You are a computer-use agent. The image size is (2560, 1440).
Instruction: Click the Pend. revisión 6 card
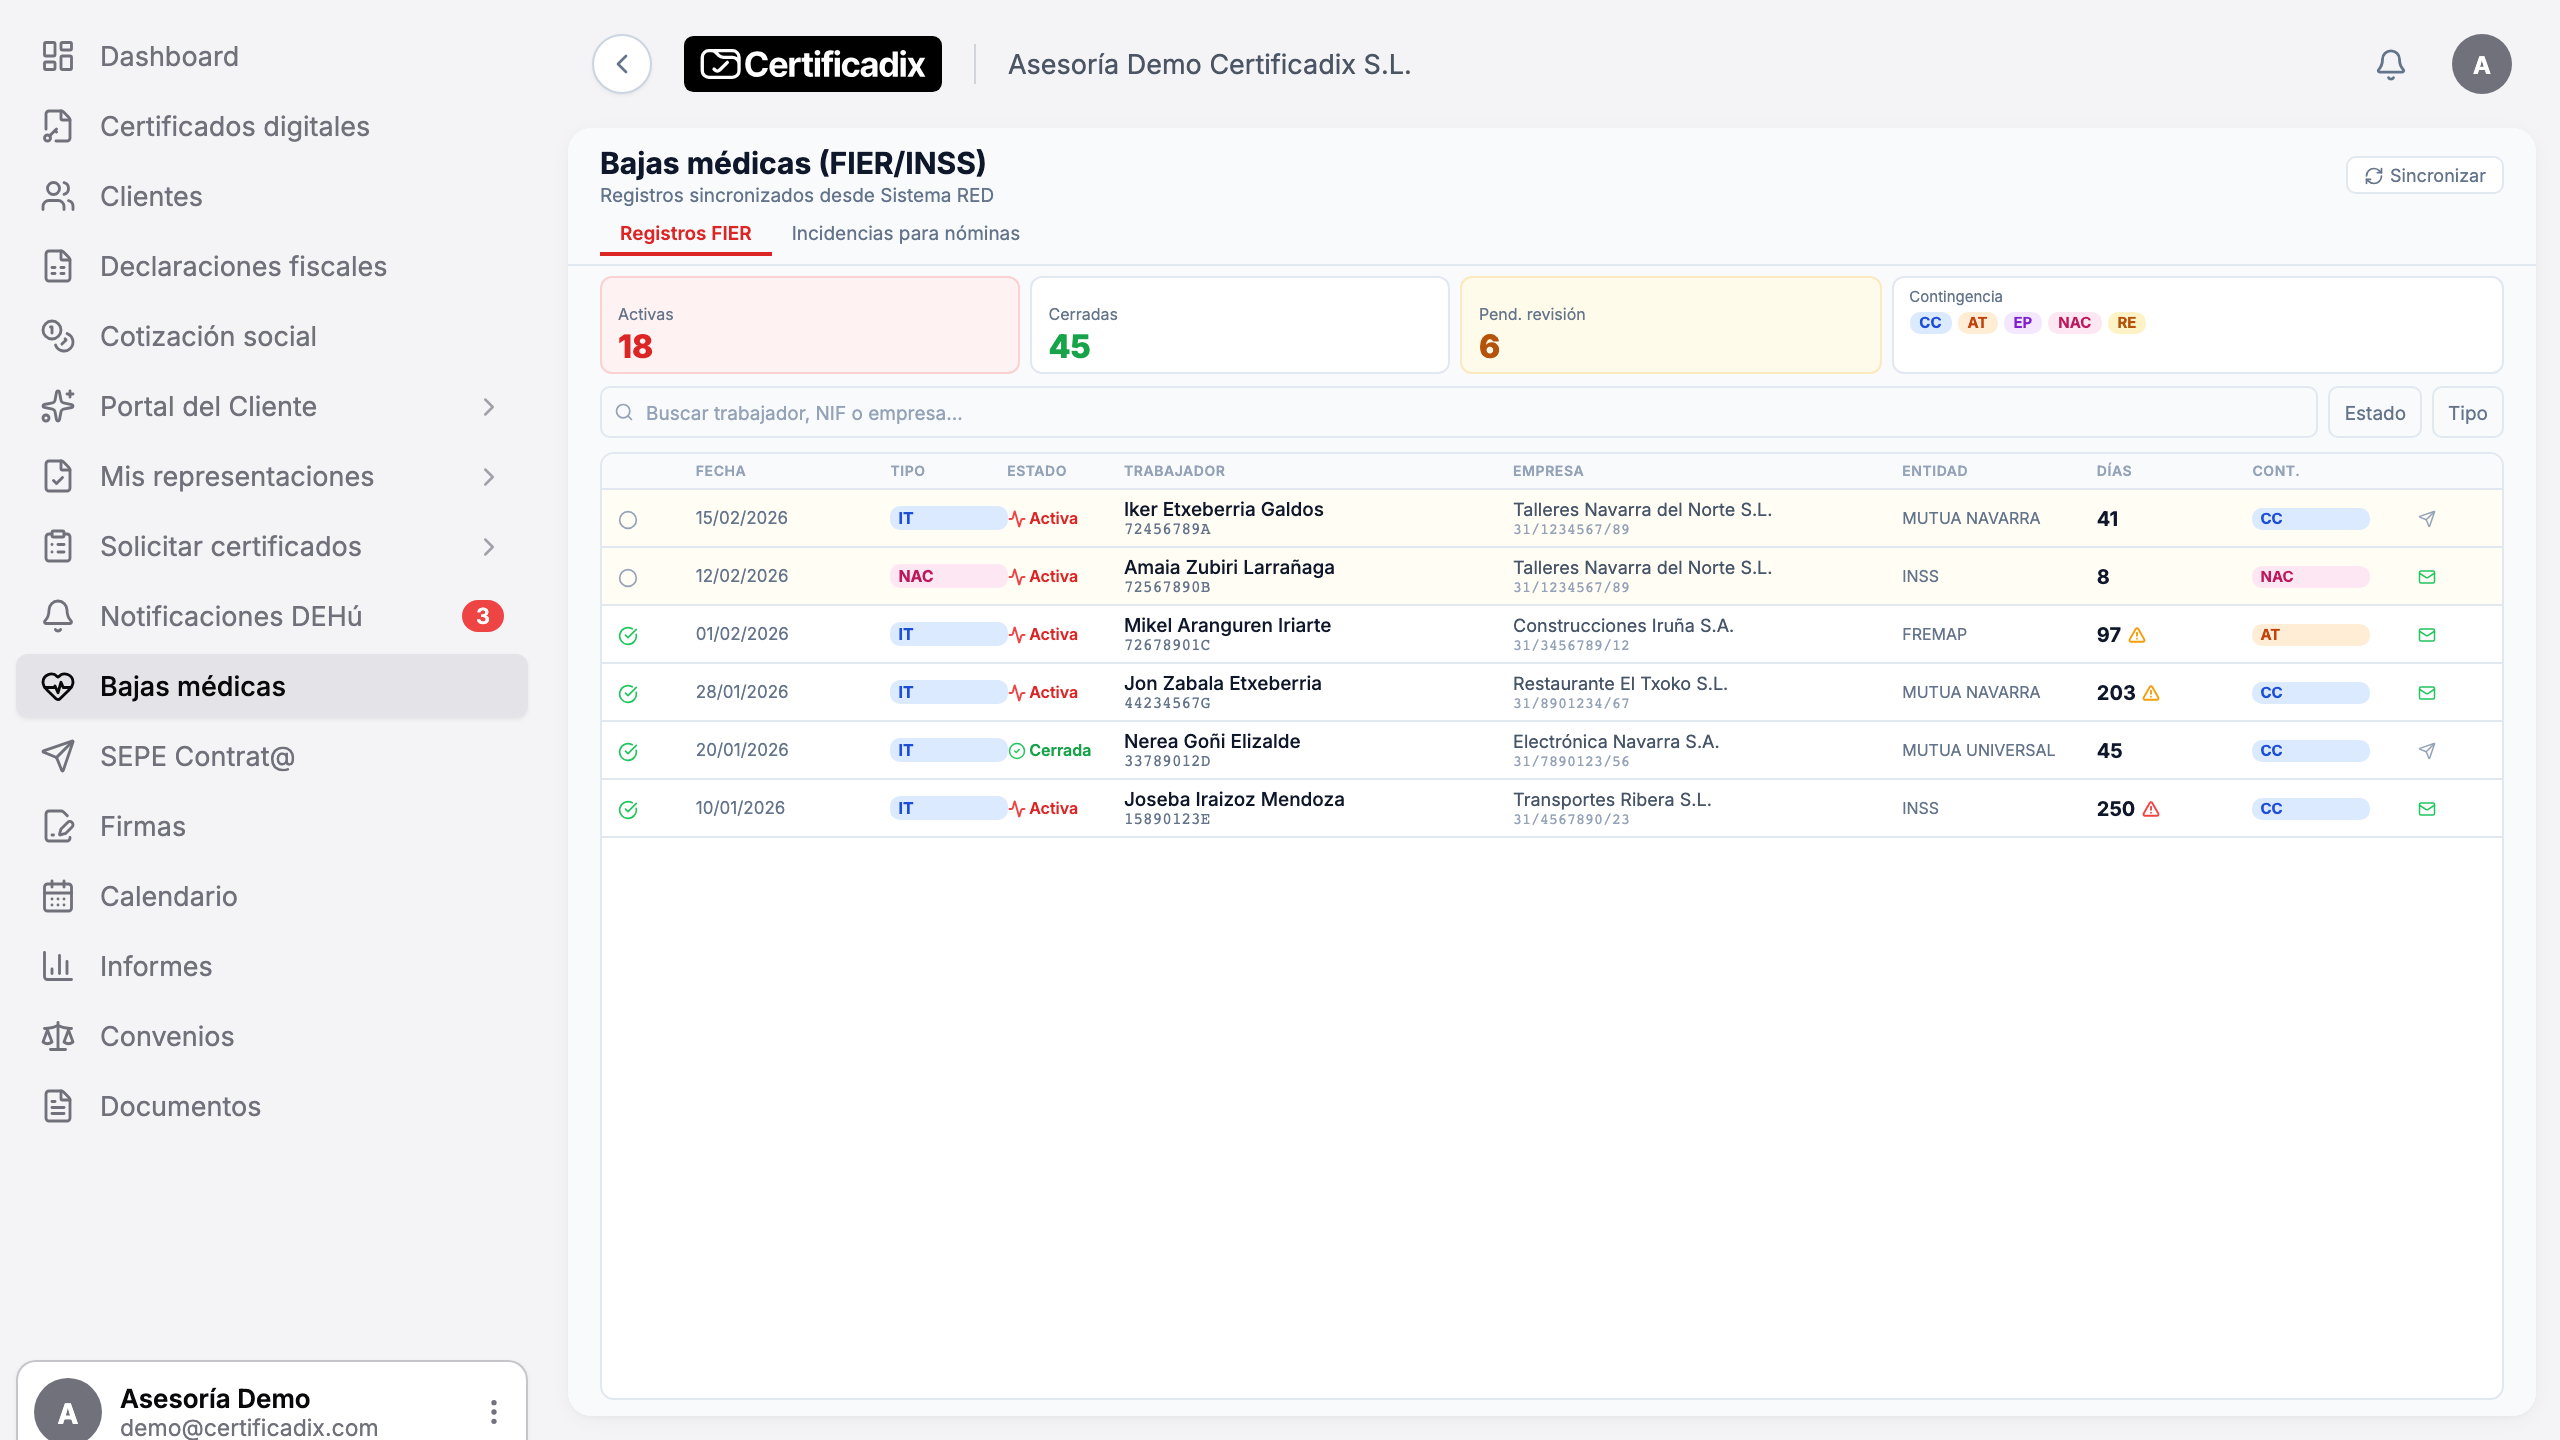click(x=1670, y=326)
